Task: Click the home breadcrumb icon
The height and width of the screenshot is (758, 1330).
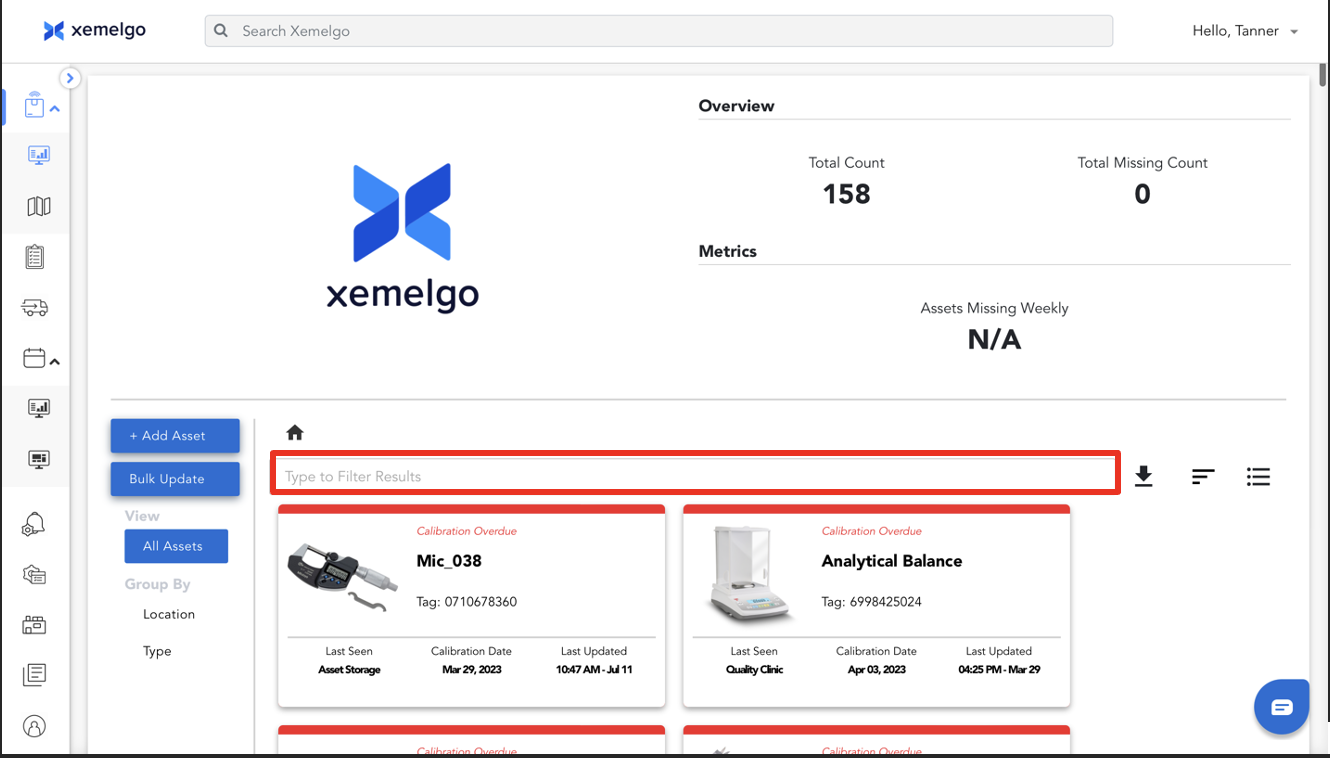Action: pyautogui.click(x=294, y=433)
